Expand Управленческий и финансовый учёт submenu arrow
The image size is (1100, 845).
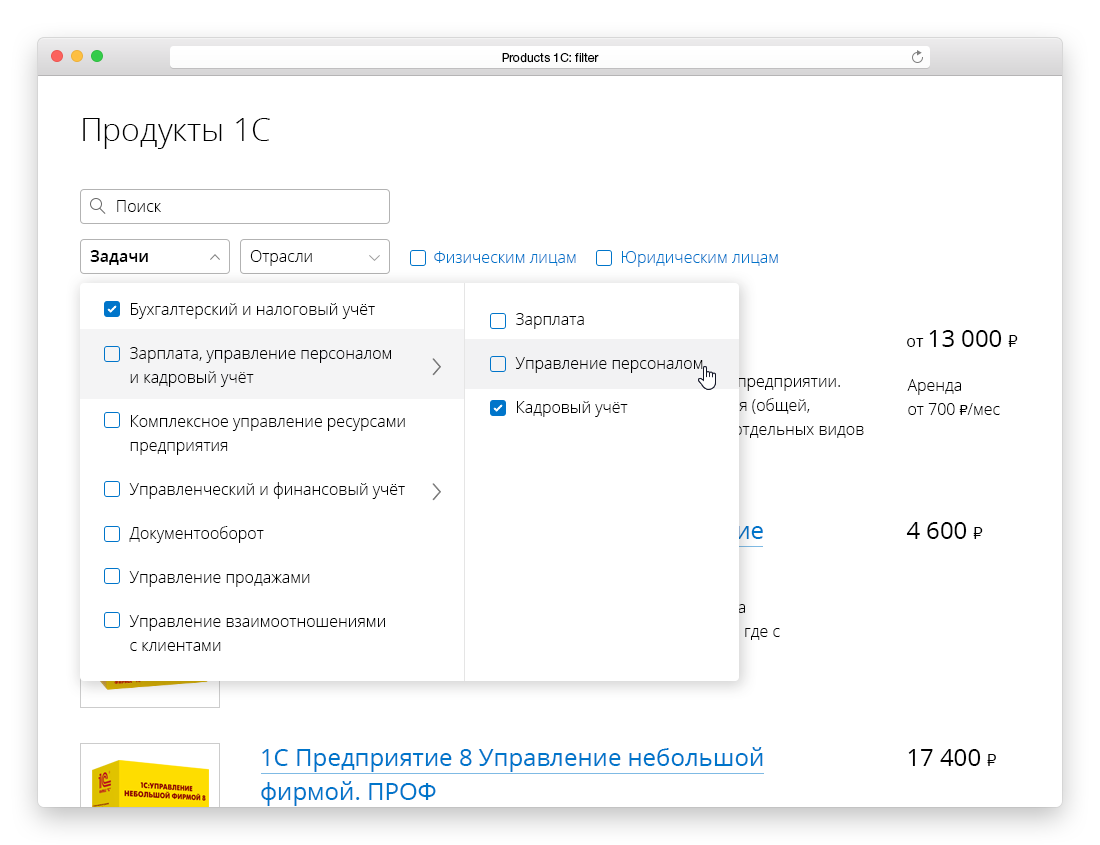click(x=436, y=491)
